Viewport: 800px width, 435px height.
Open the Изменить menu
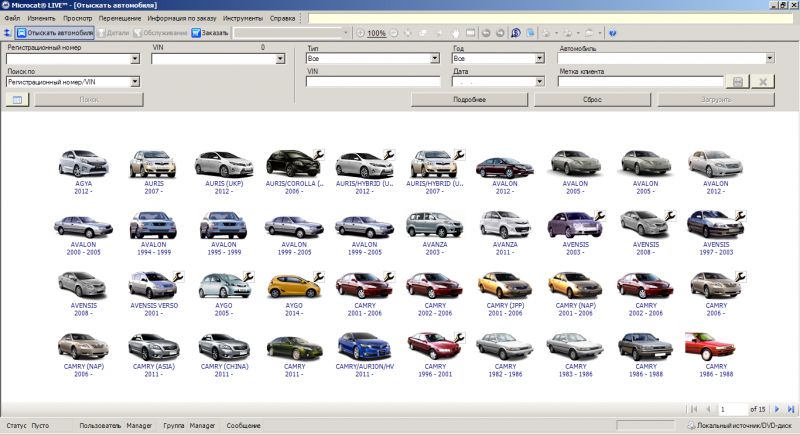click(x=41, y=18)
